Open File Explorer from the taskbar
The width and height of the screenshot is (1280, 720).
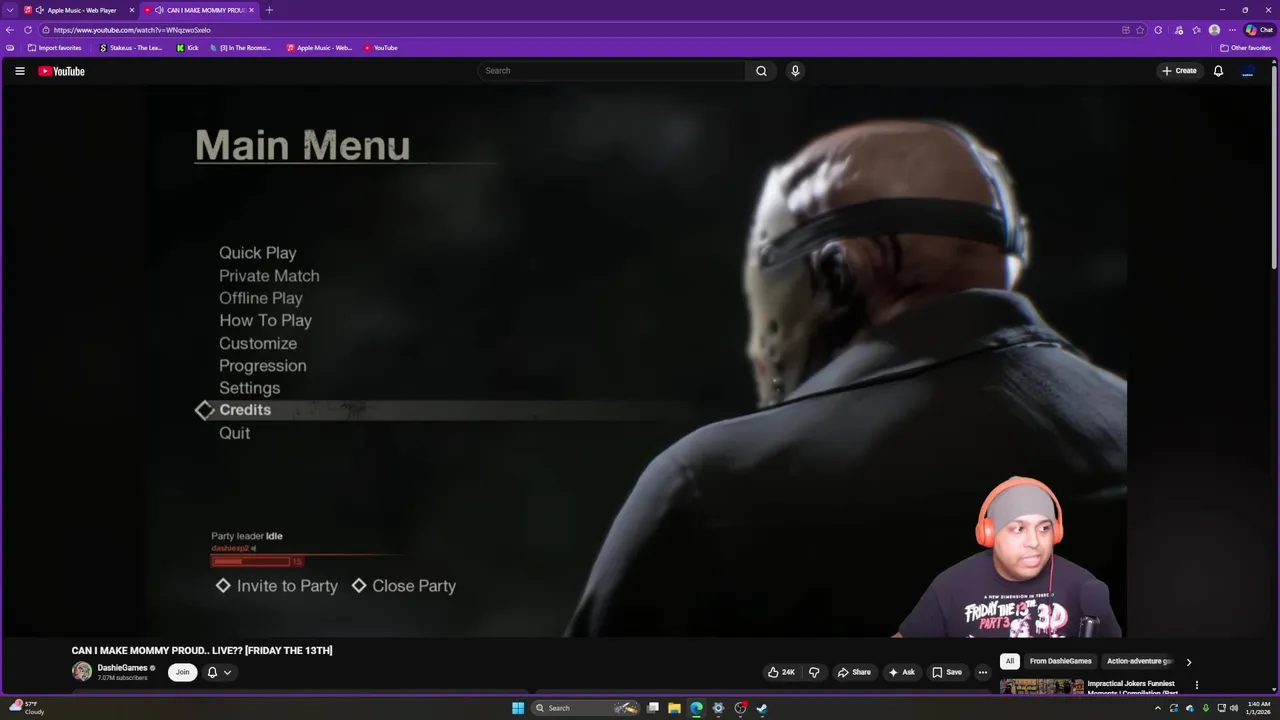click(675, 708)
